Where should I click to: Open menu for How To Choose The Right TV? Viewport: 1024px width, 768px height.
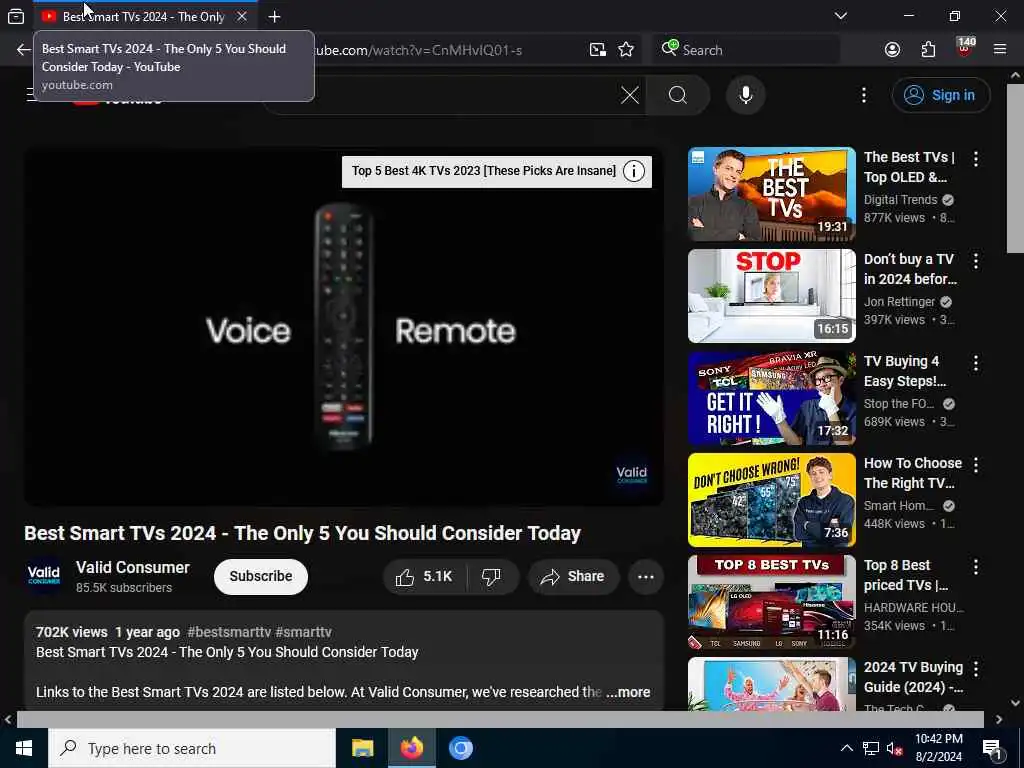pyautogui.click(x=976, y=464)
